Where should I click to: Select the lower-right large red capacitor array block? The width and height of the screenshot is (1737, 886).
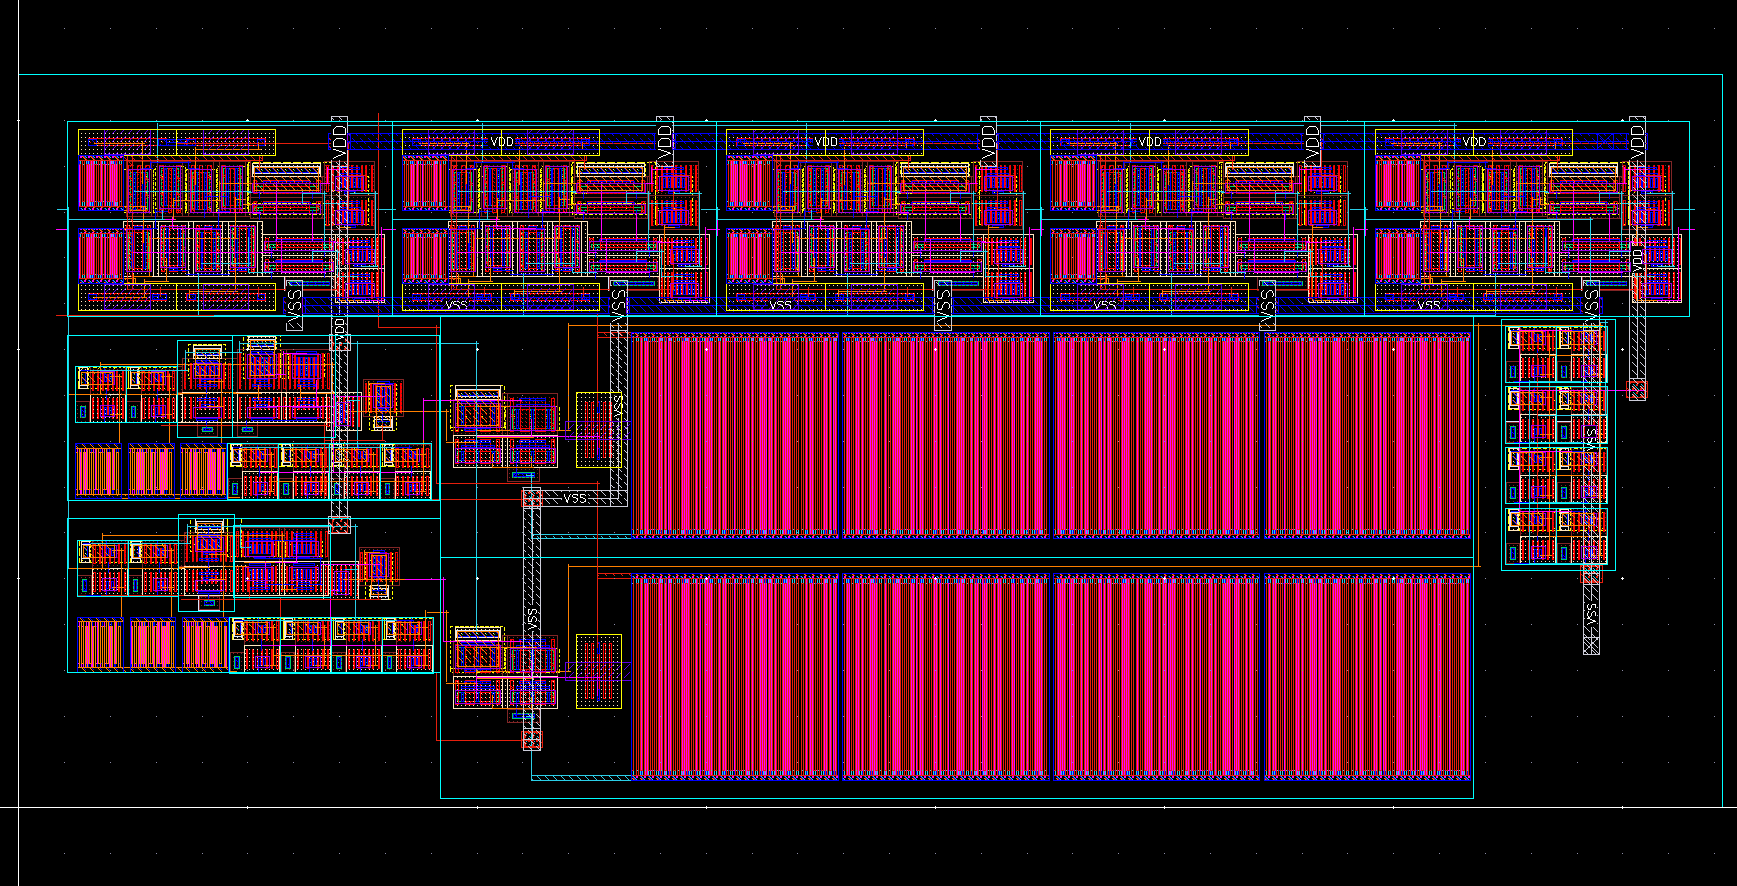tap(1367, 677)
